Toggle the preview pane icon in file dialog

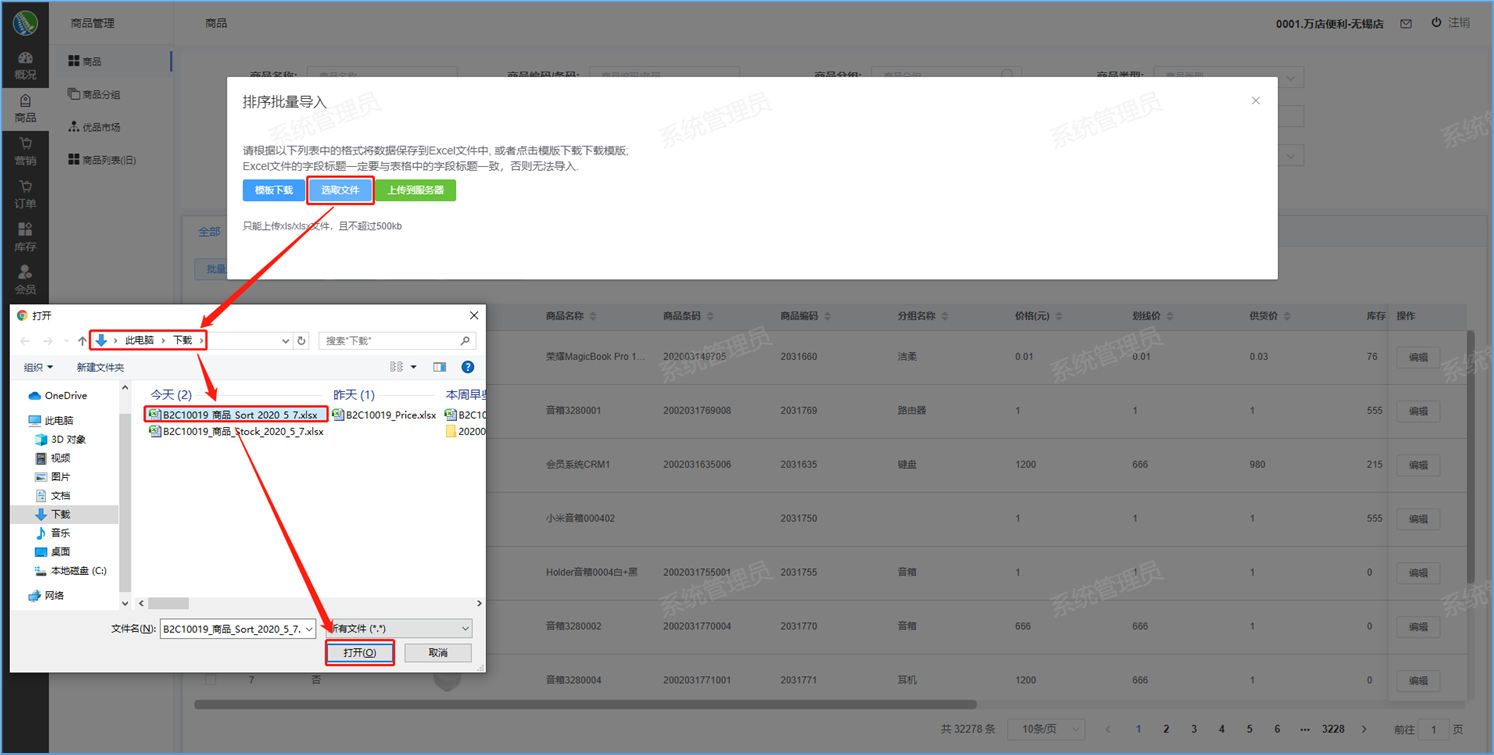[439, 367]
